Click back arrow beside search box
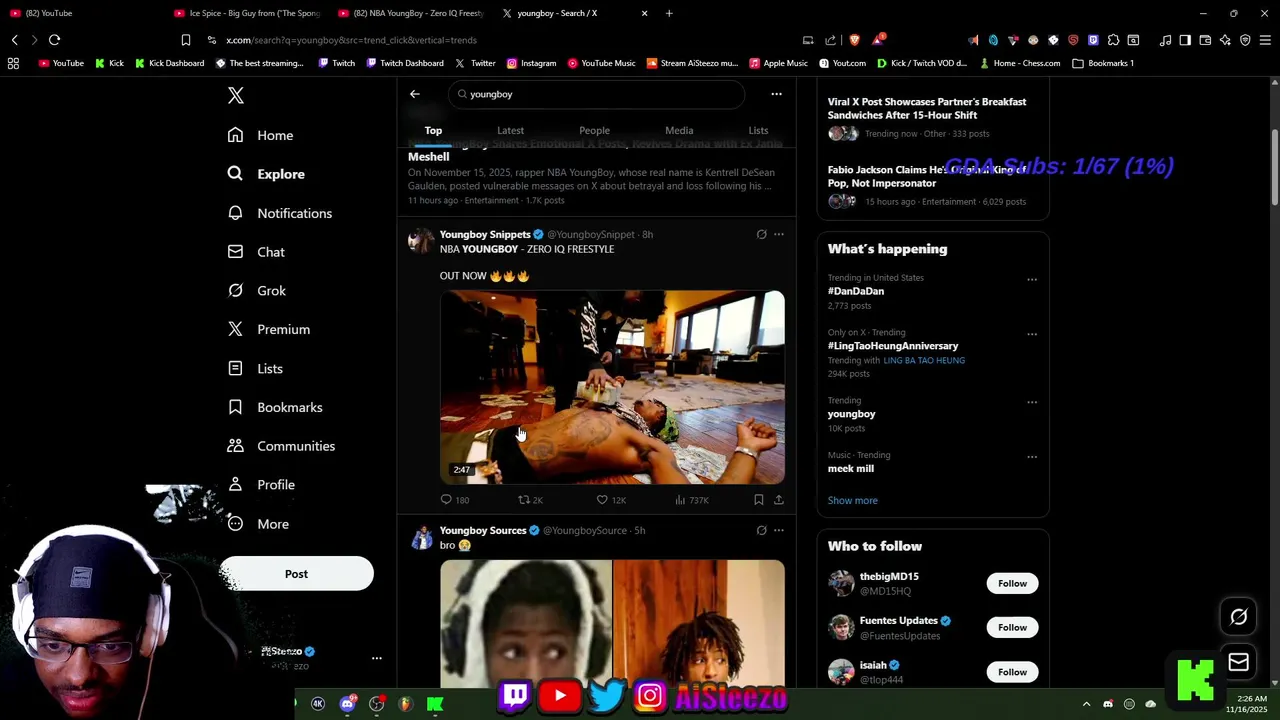This screenshot has height=720, width=1280. [x=415, y=94]
